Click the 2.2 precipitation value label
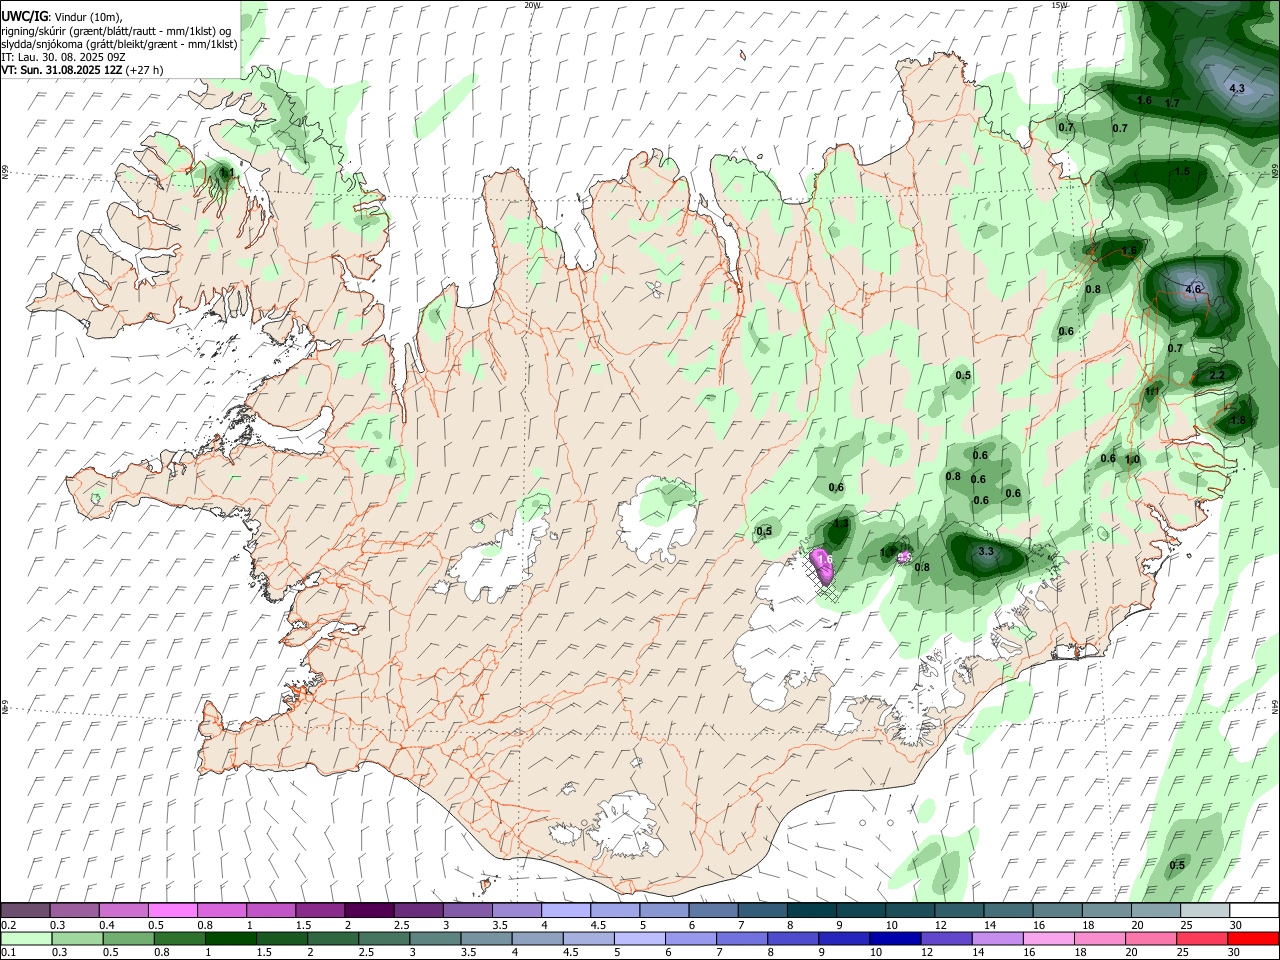The image size is (1280, 960). [1217, 376]
